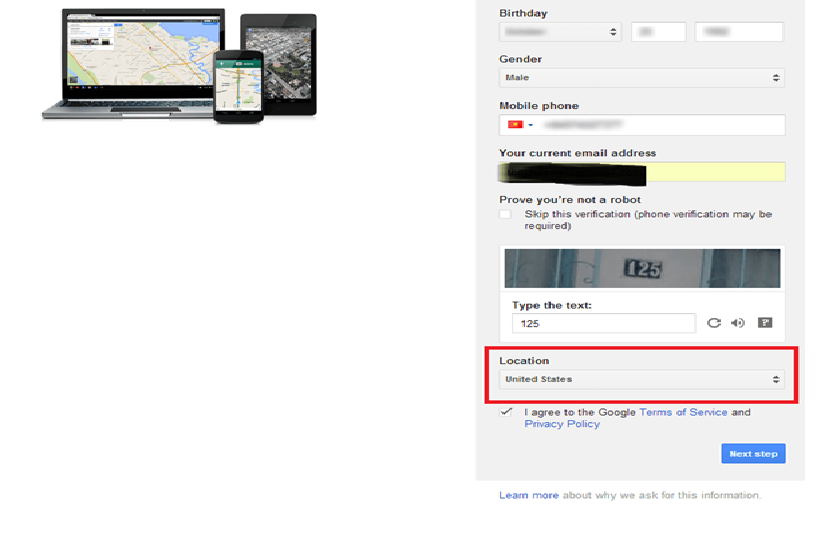The image size is (819, 536).
Task: Toggle the agree to Terms checkbox
Action: pyautogui.click(x=507, y=412)
